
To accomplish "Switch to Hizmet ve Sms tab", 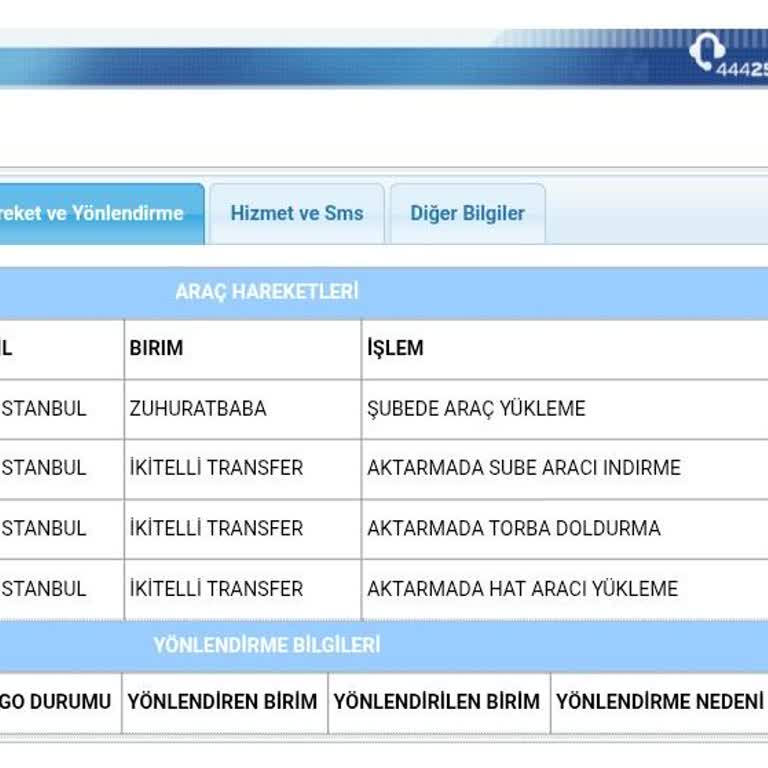I will [x=297, y=214].
